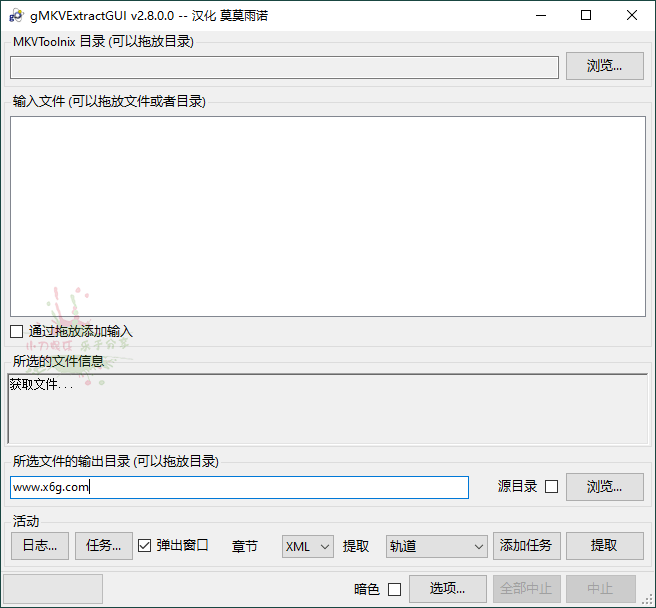
Task: Click 浏览 next to the MKVToolnix directory field
Action: [x=605, y=66]
